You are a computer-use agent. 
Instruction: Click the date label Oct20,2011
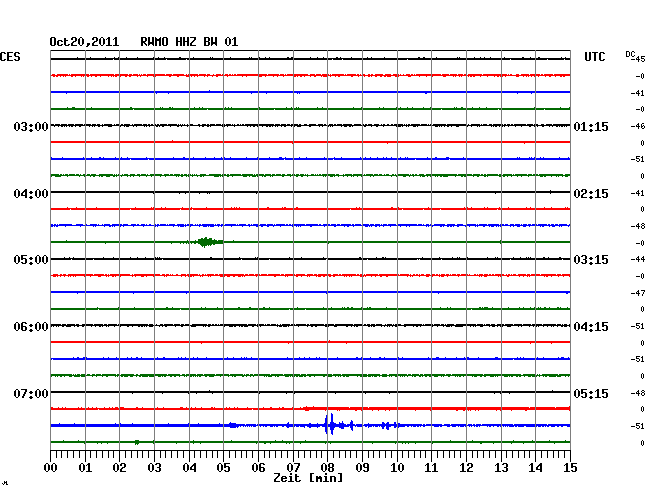click(x=84, y=42)
